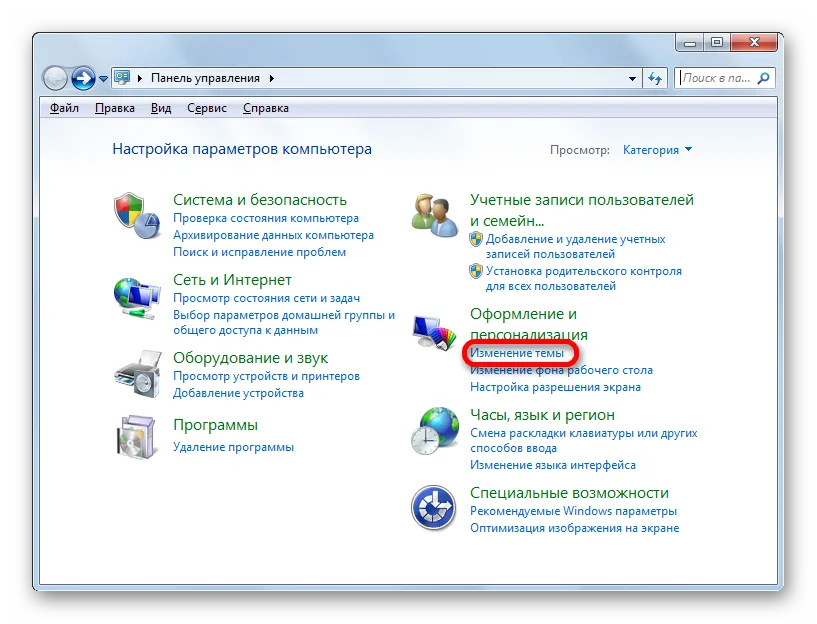Screen dimensions: 817x624
Task: Close the Control Panel window
Action: 754,43
